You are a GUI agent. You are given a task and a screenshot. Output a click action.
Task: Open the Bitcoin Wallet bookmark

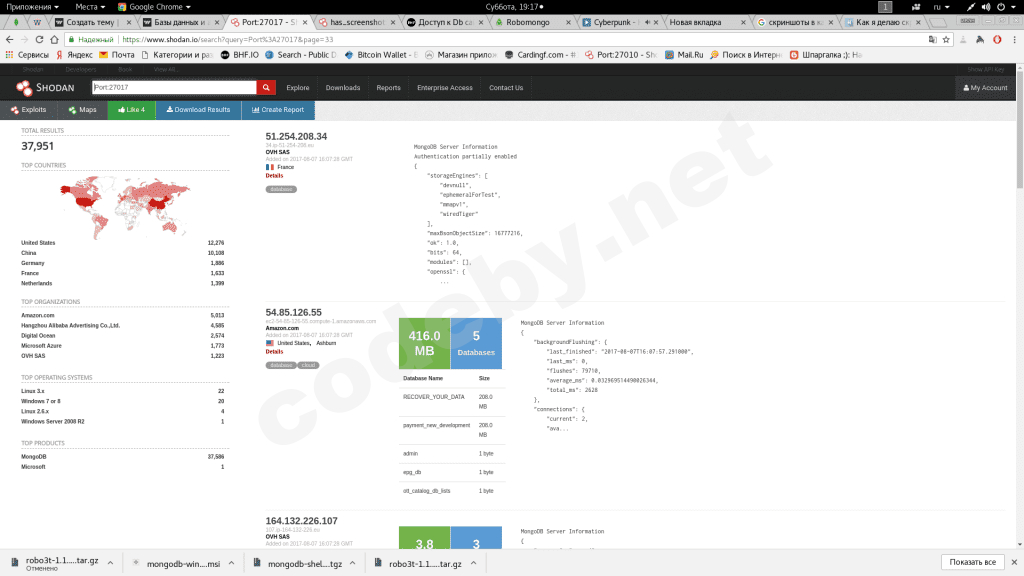point(381,55)
